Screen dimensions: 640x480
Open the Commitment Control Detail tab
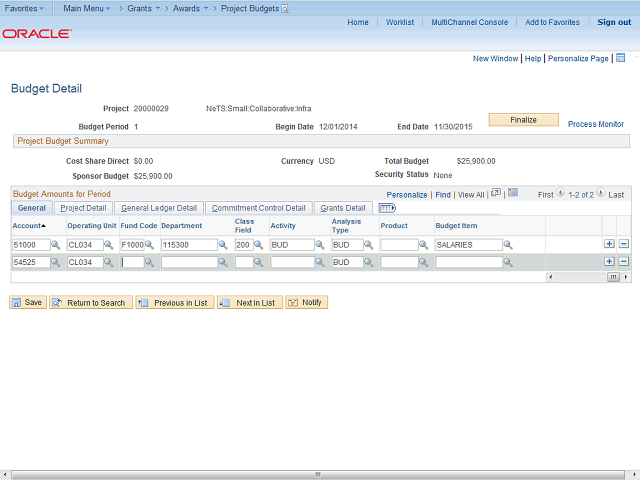click(x=259, y=208)
